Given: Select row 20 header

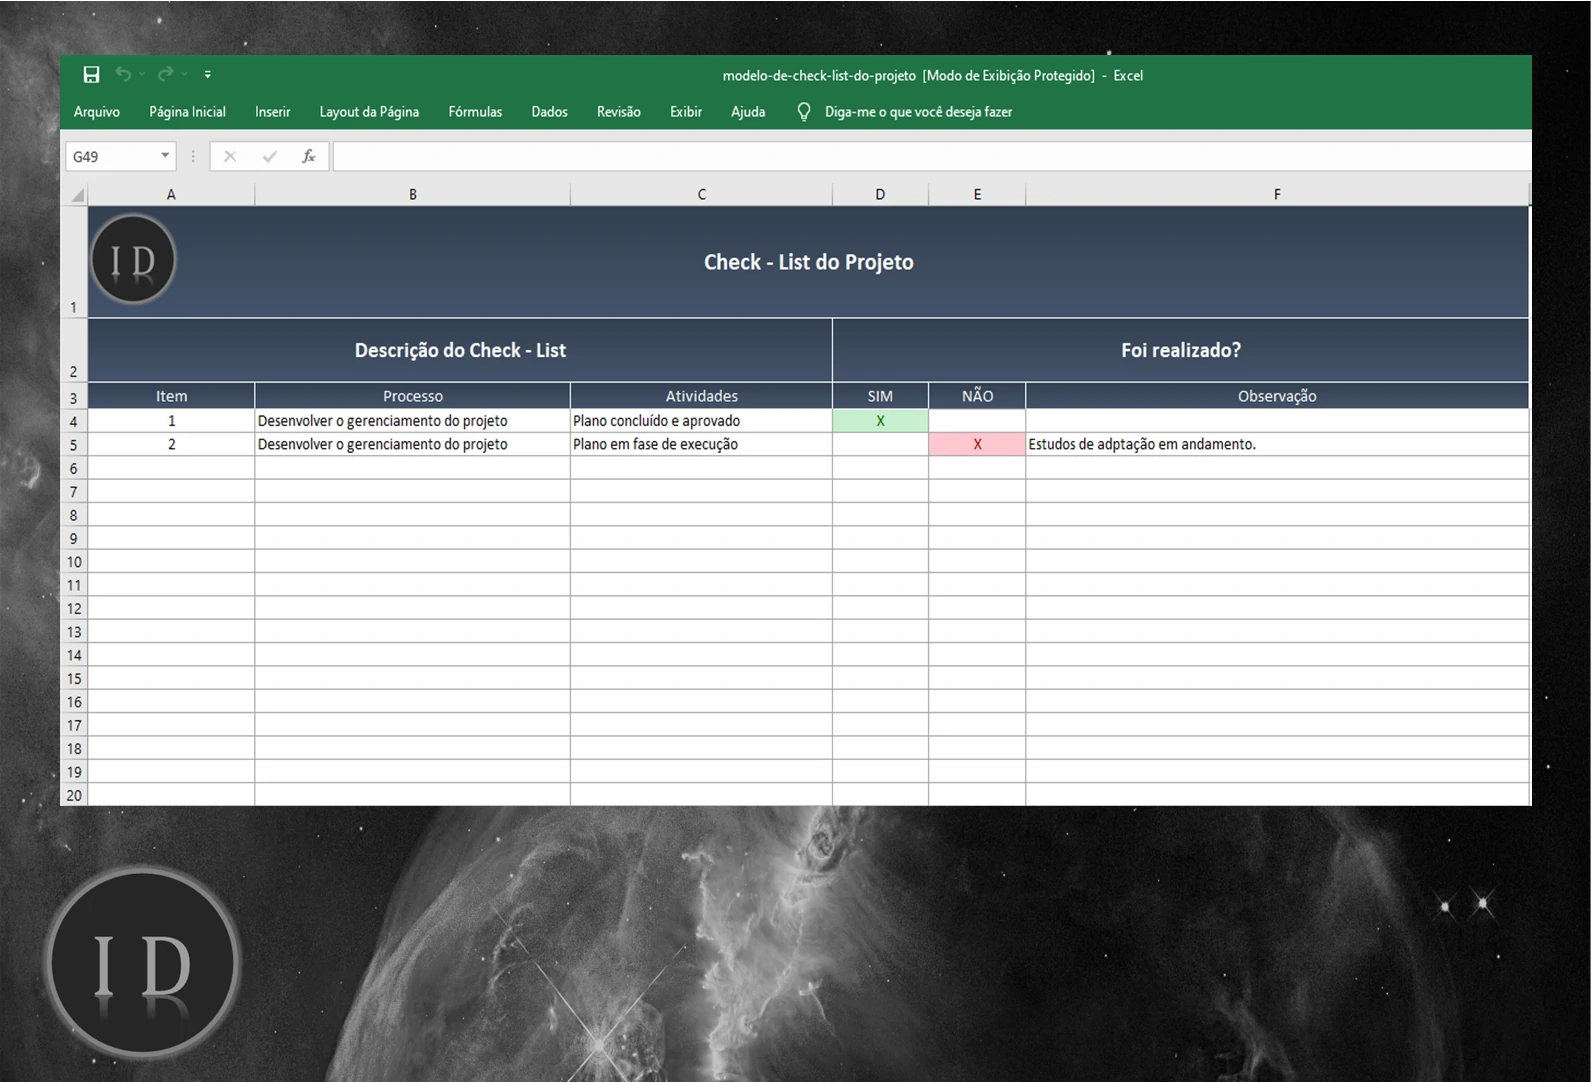Looking at the screenshot, I should point(74,795).
